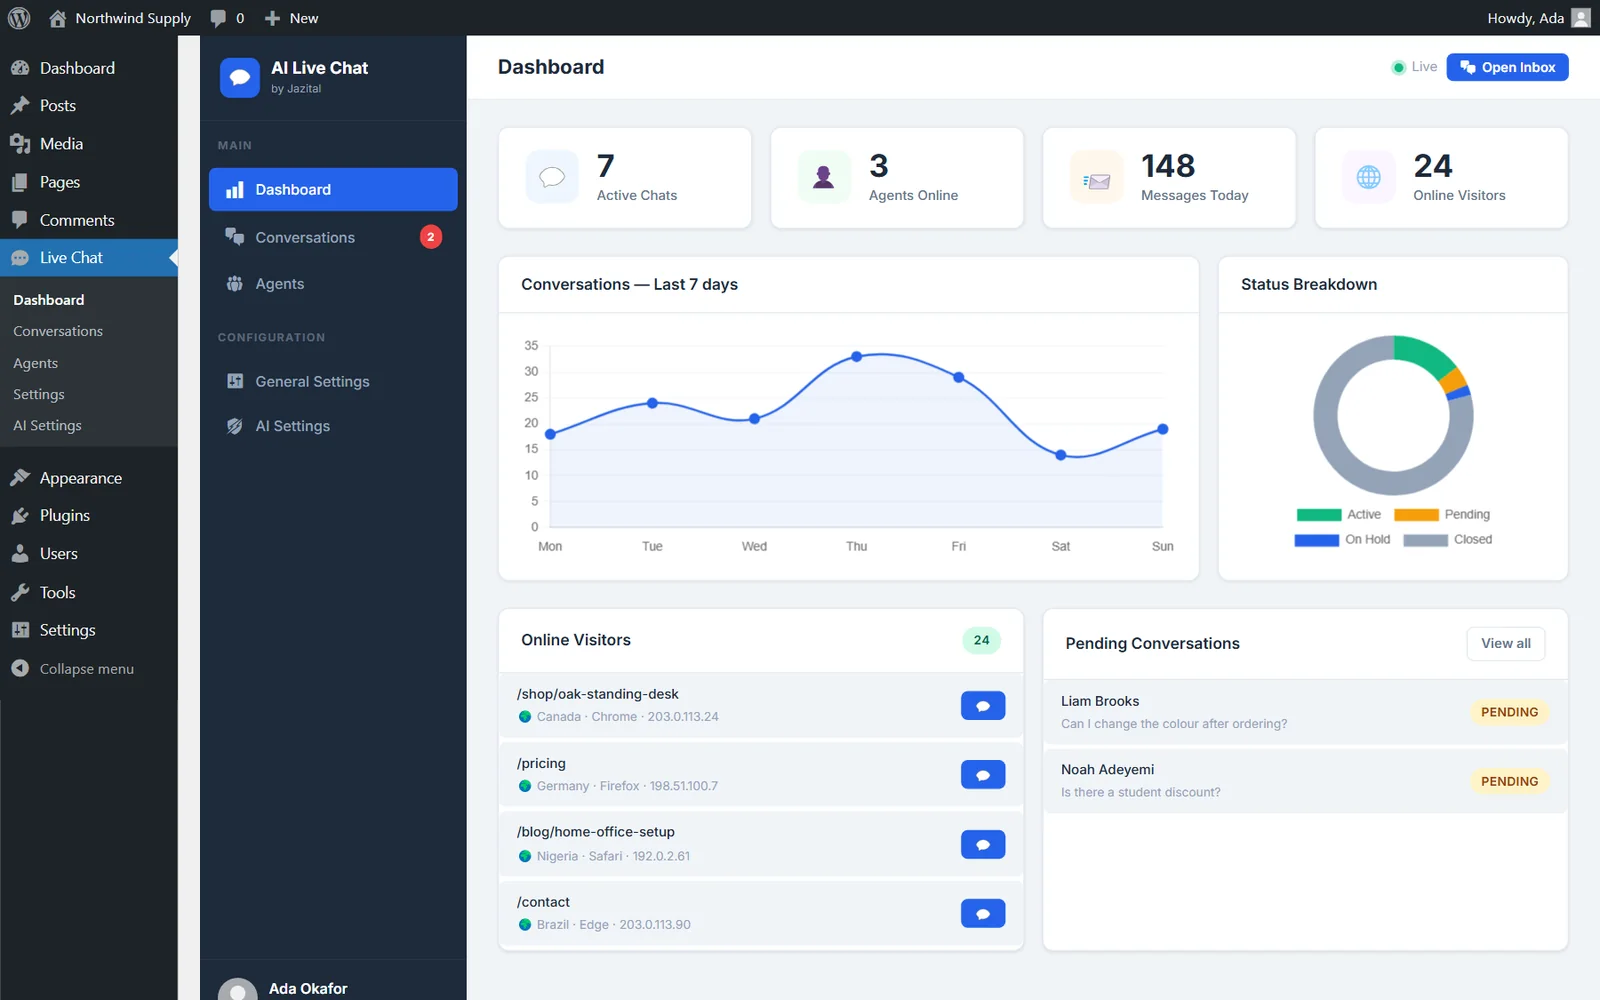This screenshot has width=1600, height=1000.
Task: Start chat with /blog/home-office-setup visitor
Action: pos(983,845)
